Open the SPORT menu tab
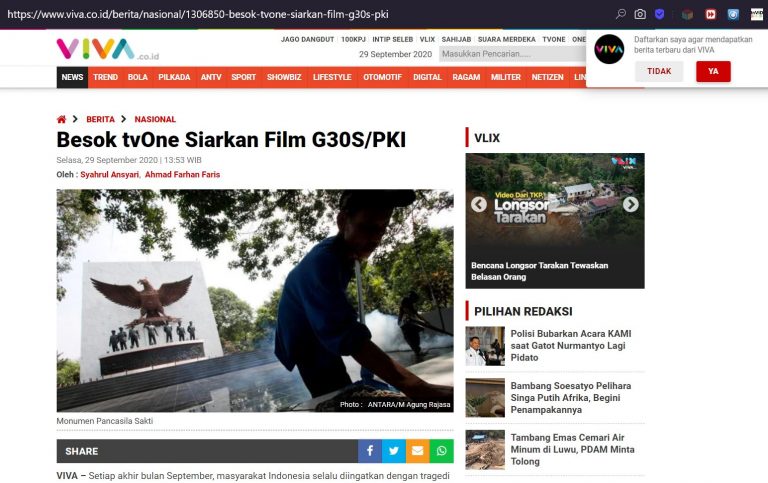Viewport: 768px width, 483px height. [x=243, y=77]
